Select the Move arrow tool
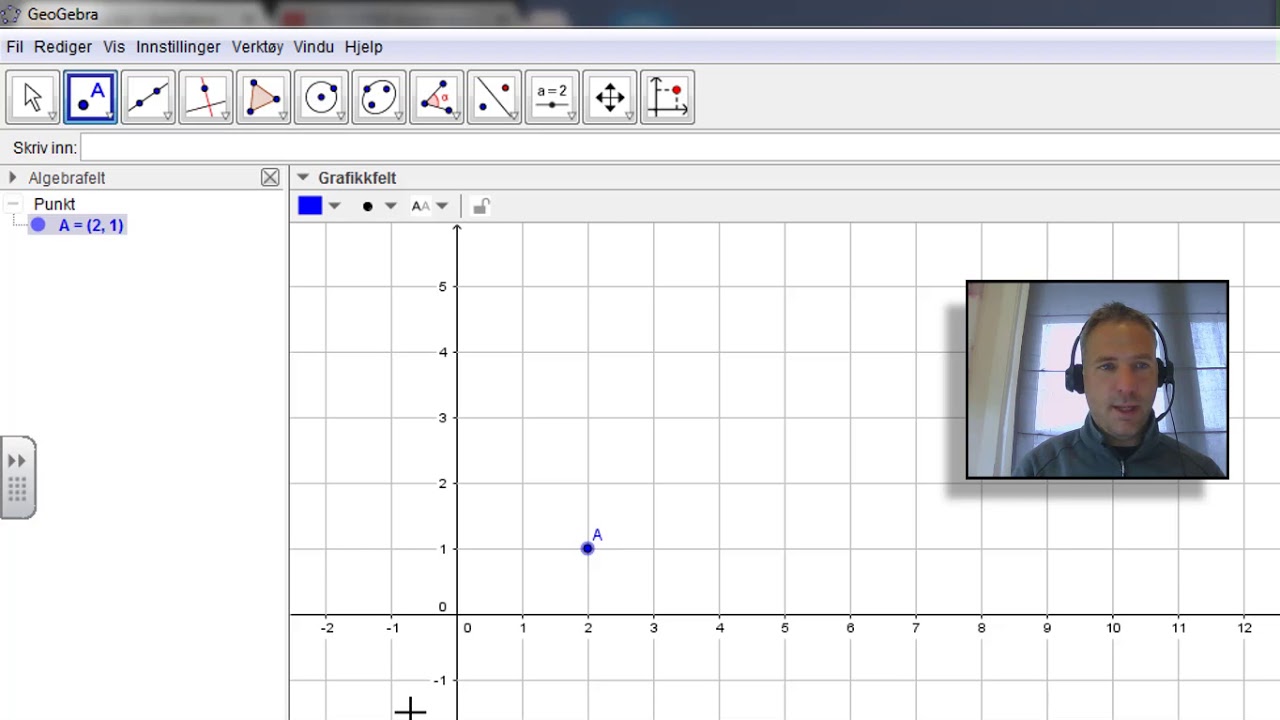This screenshot has height=720, width=1280. pyautogui.click(x=33, y=97)
